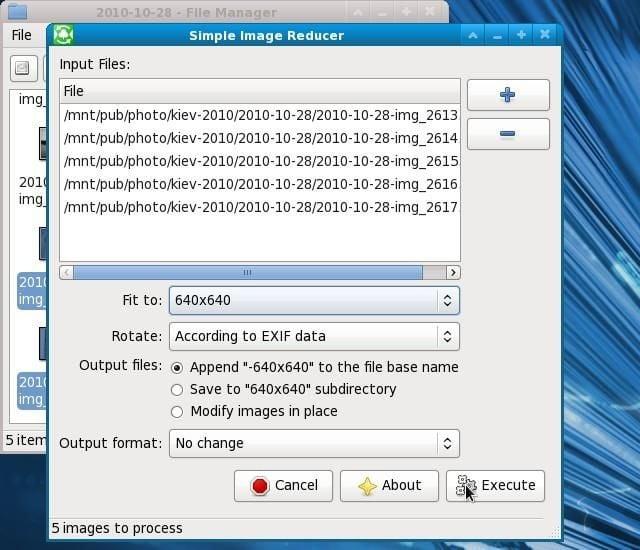Choose Save to "640x640" subdirectory option
This screenshot has height=550, width=640.
tap(177, 390)
